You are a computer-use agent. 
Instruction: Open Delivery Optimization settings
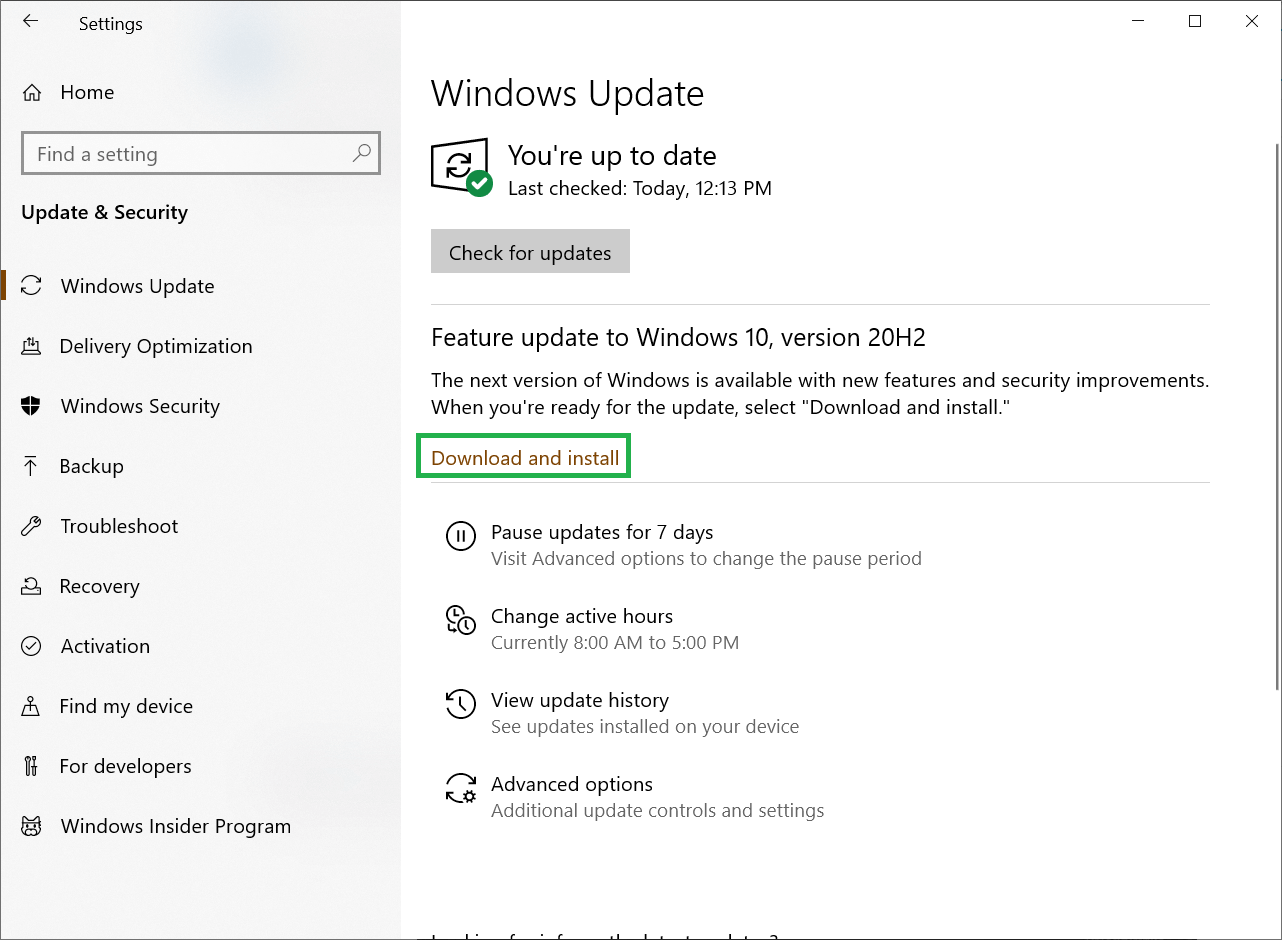[156, 346]
